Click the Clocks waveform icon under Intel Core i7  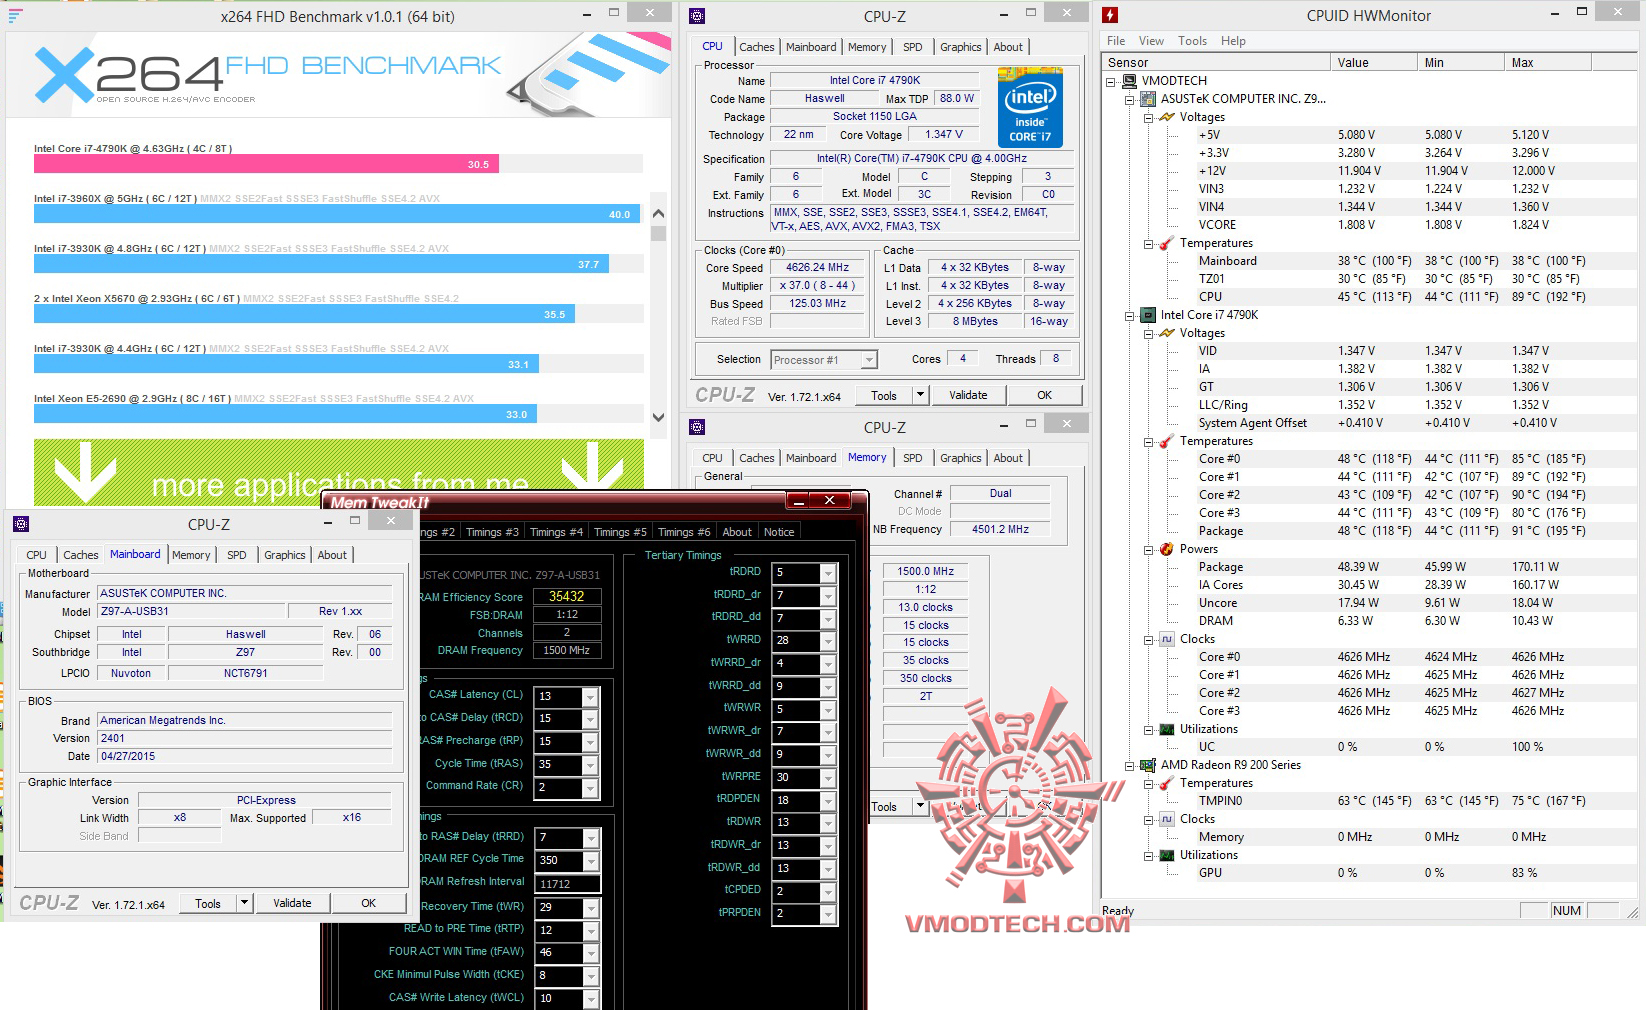(1167, 639)
